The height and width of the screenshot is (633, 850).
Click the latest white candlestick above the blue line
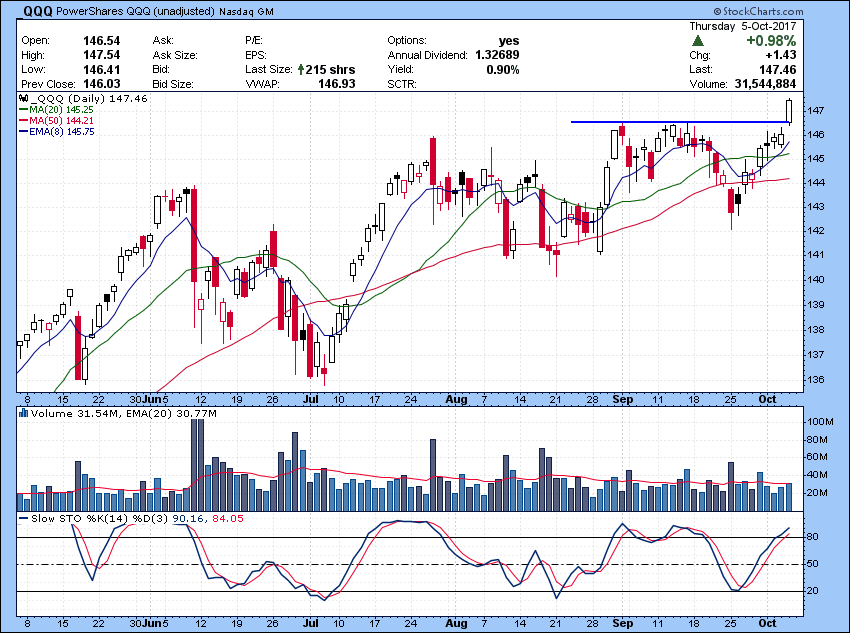pos(789,112)
